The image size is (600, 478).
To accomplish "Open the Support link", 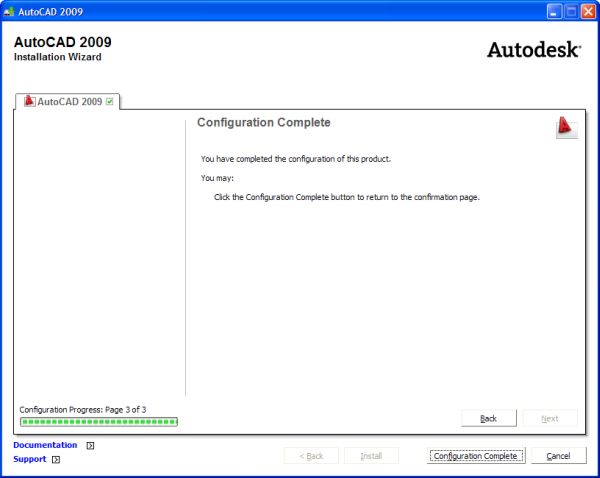I will (29, 459).
